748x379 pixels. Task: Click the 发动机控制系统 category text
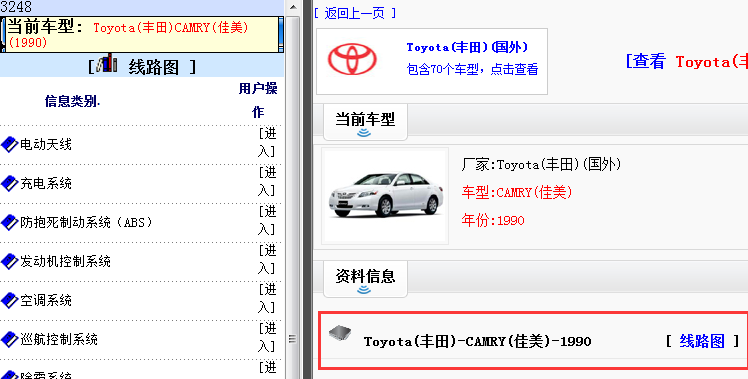coord(65,261)
